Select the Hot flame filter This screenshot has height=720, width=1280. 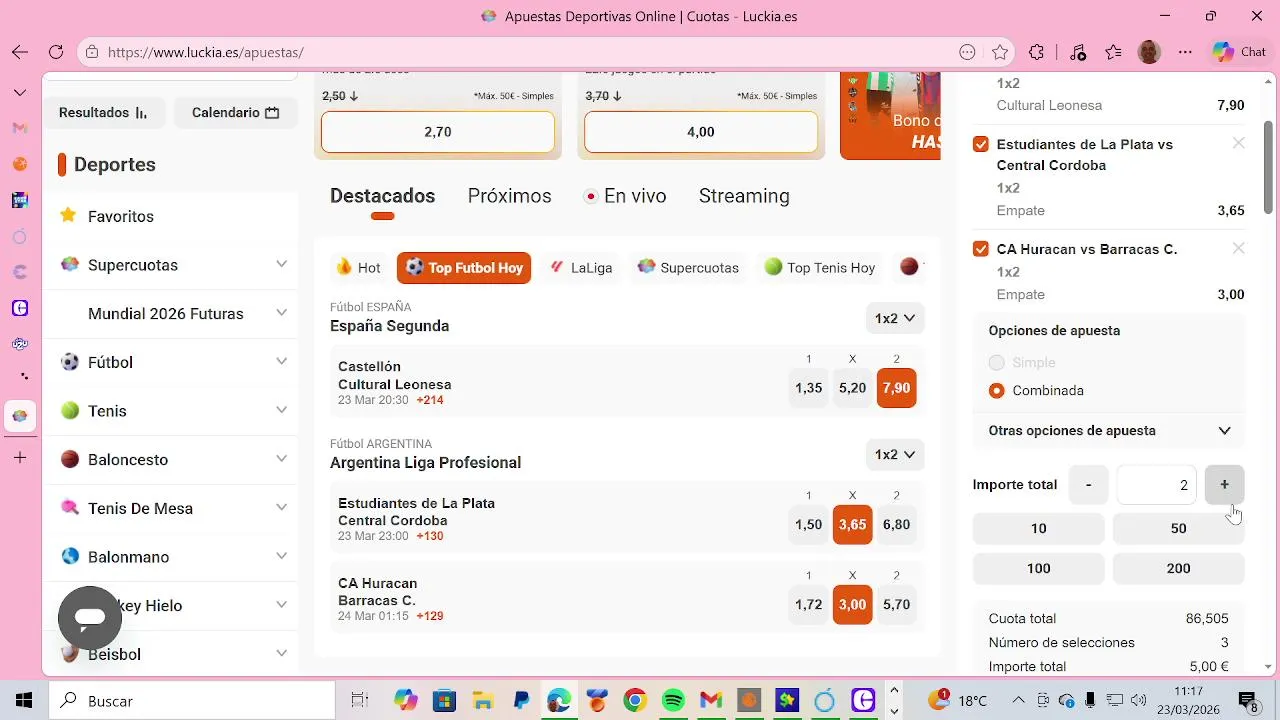pos(358,268)
